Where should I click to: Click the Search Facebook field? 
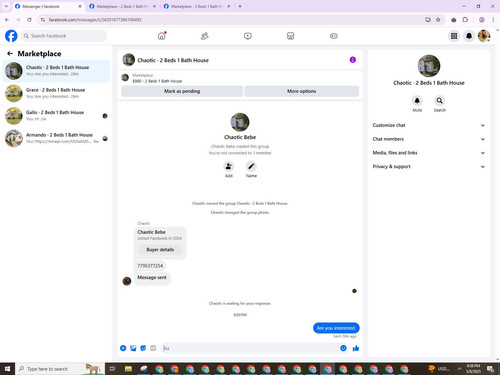(64, 36)
